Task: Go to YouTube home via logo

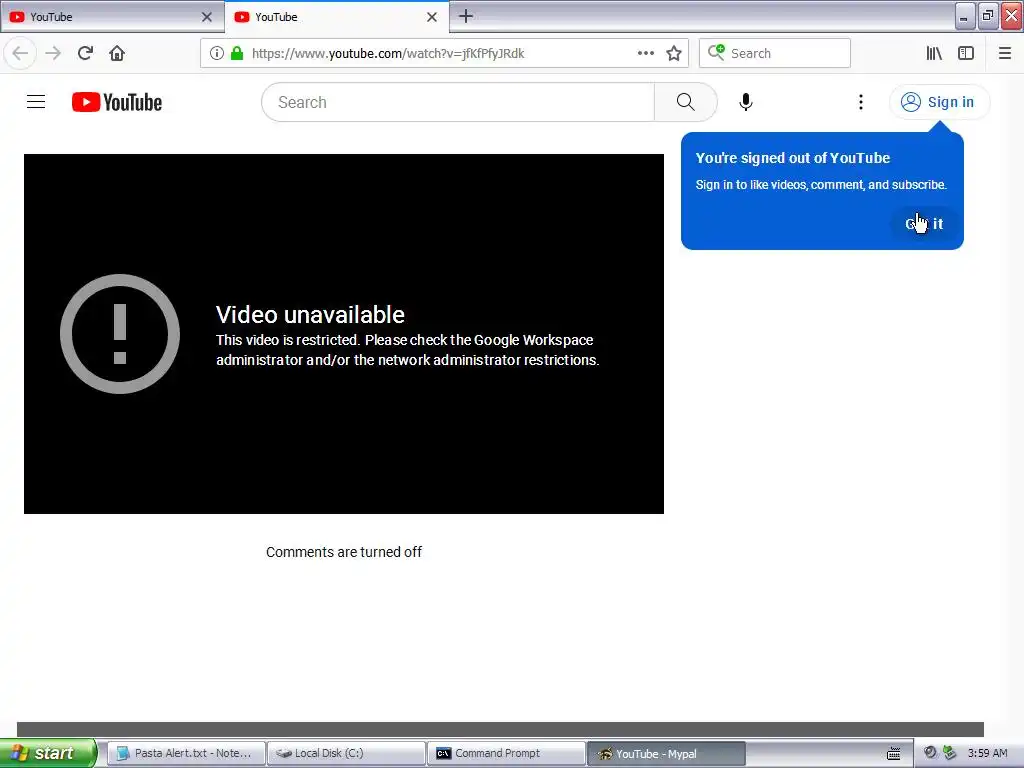Action: [117, 103]
